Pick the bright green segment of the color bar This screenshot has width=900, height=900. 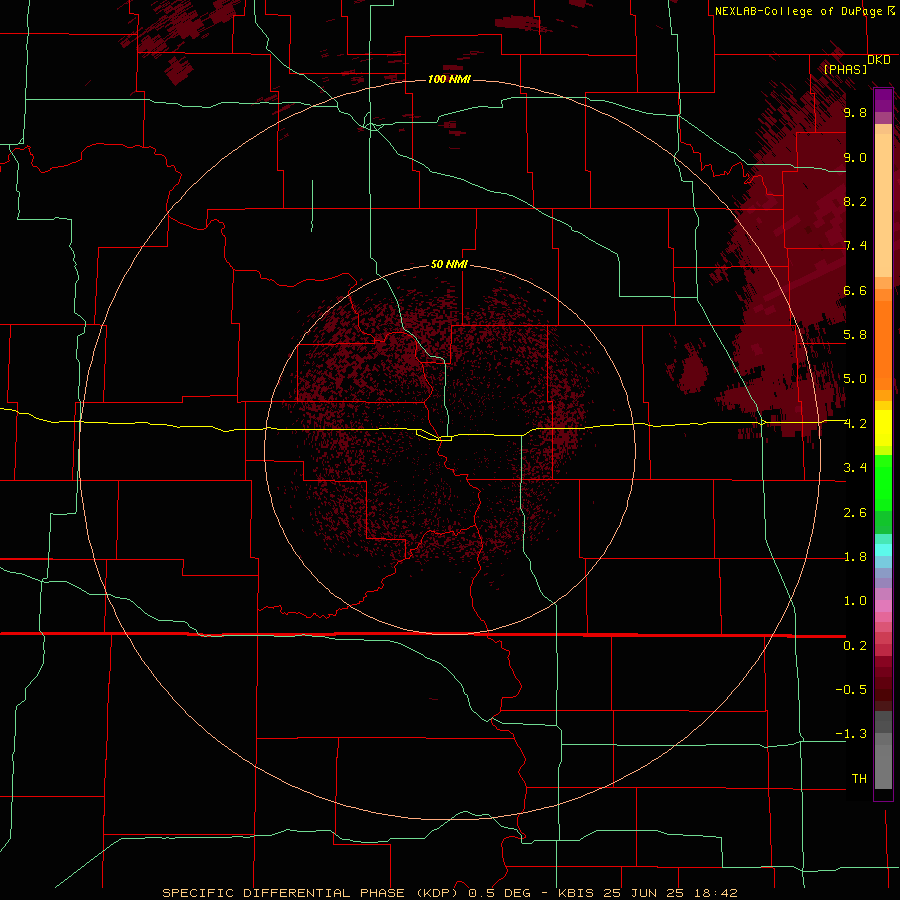tap(883, 484)
